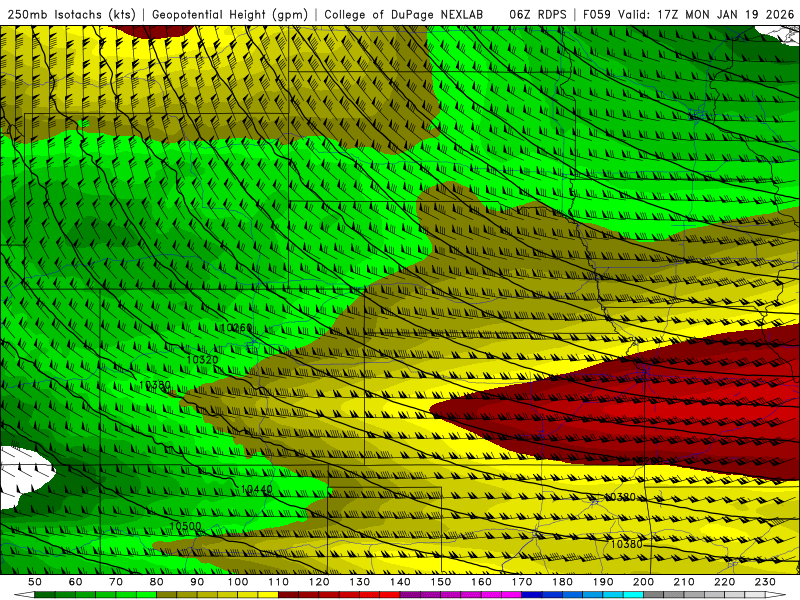
Task: Click the 10260 height contour label
Action: click(x=236, y=328)
